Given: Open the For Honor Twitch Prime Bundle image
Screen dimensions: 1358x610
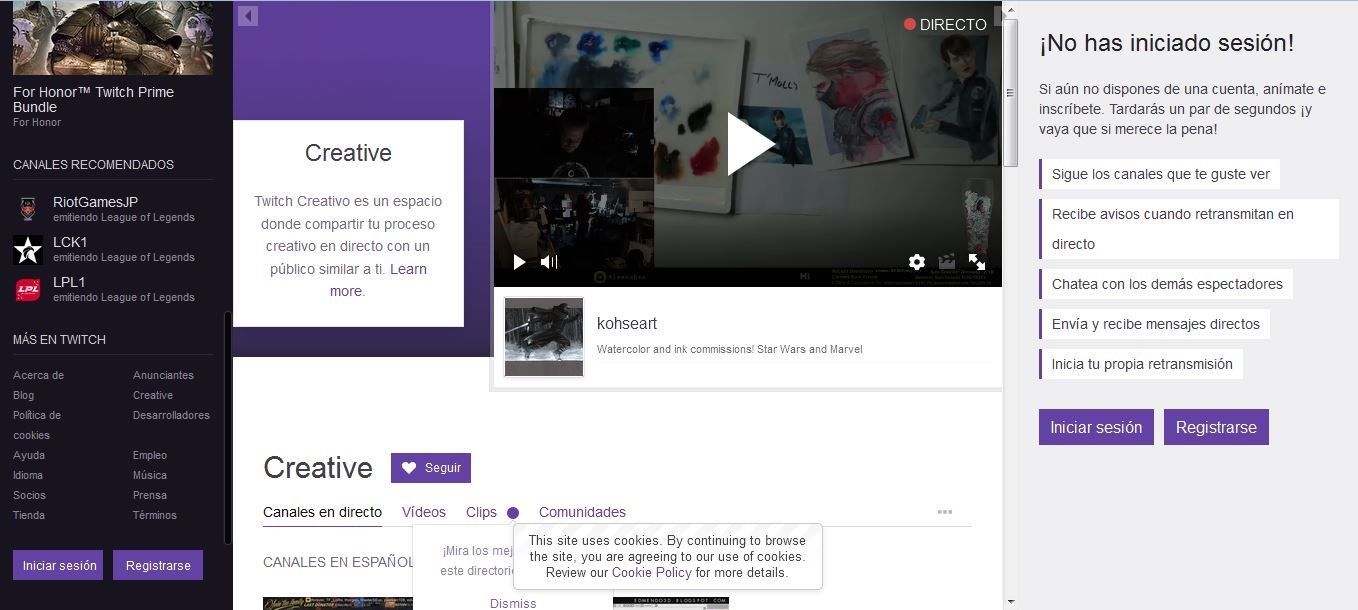Looking at the screenshot, I should click(x=113, y=37).
